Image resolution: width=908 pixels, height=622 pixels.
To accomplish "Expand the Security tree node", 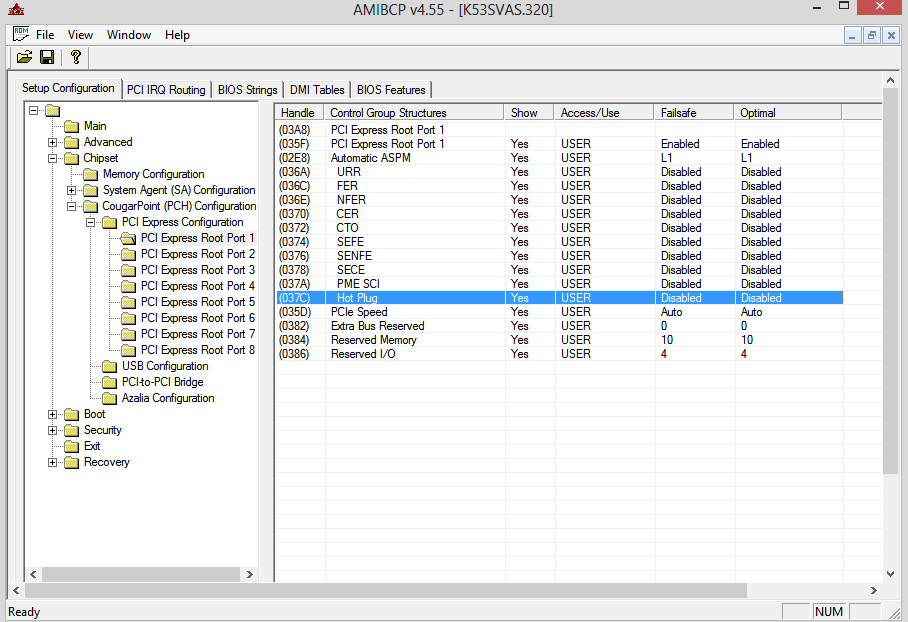I will pos(52,430).
